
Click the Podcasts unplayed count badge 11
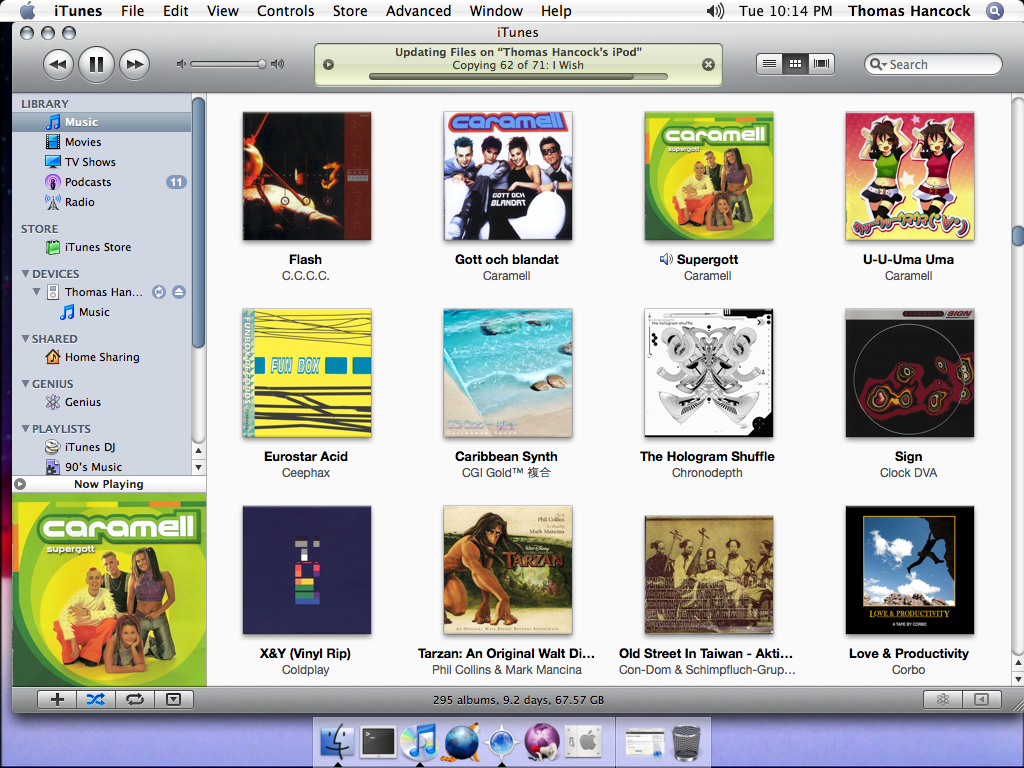pyautogui.click(x=176, y=182)
